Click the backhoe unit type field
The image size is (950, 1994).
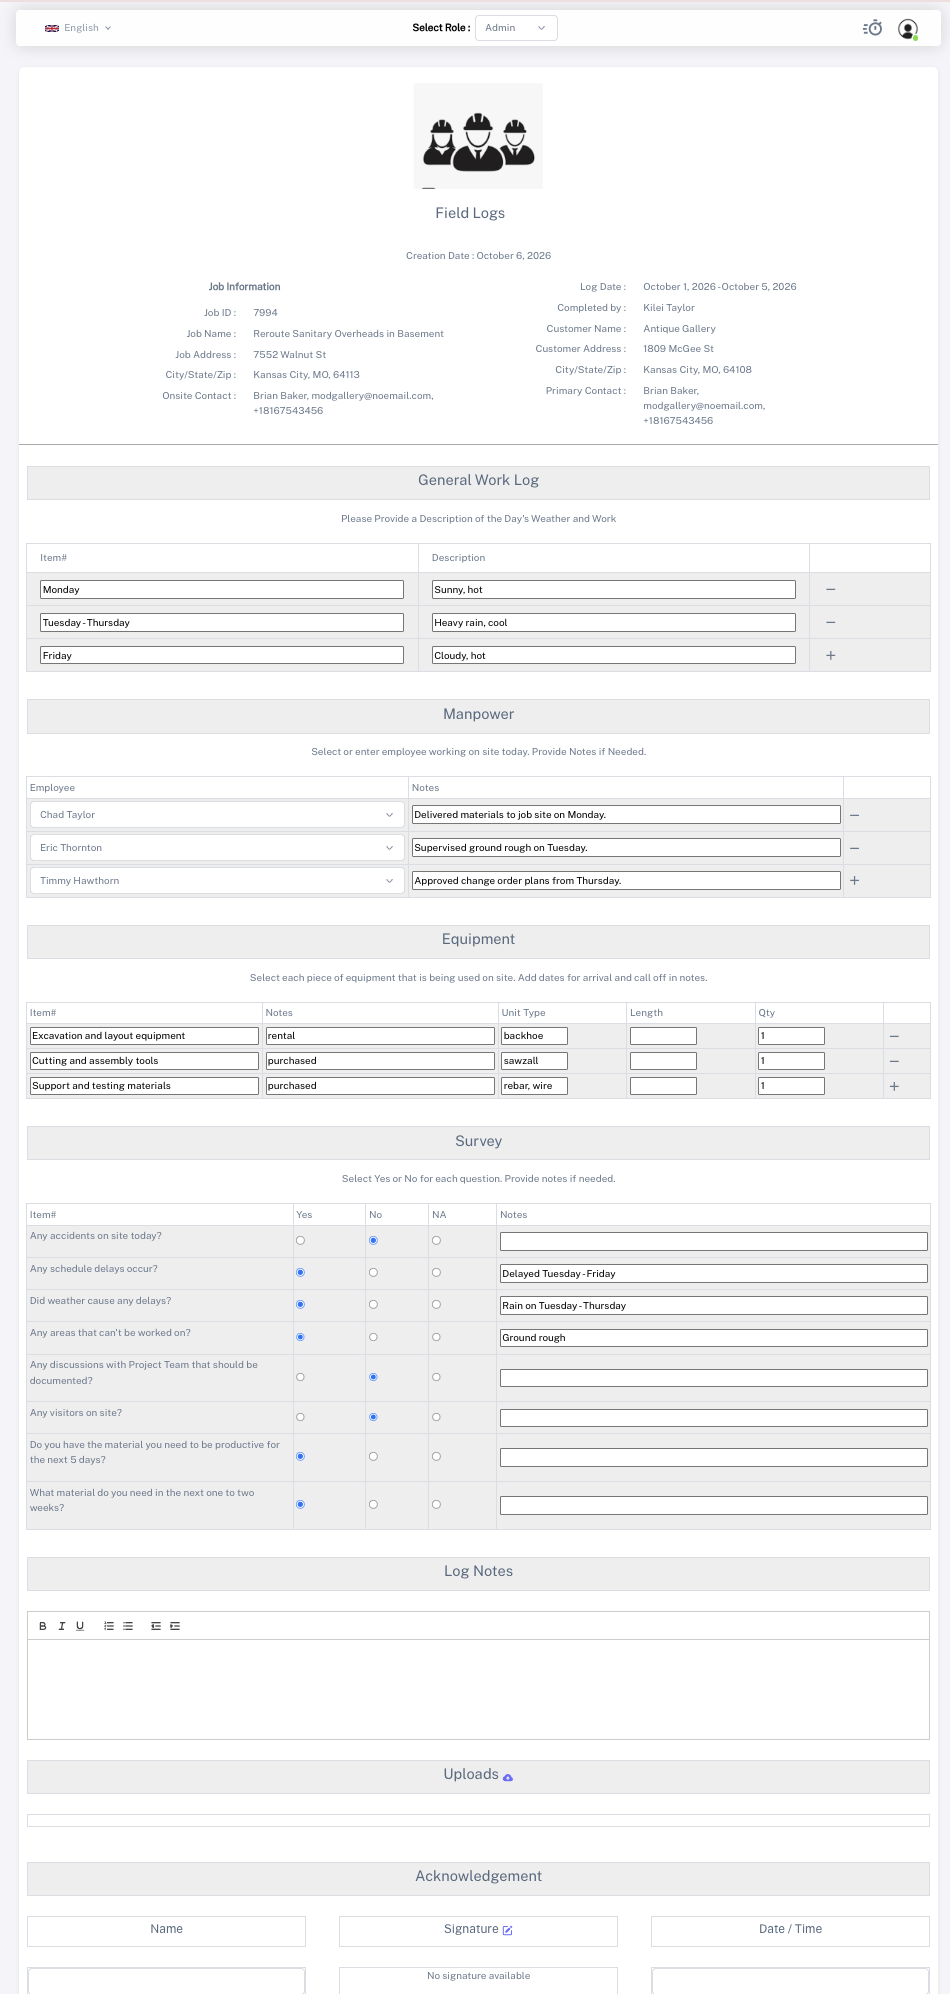[x=534, y=1036]
